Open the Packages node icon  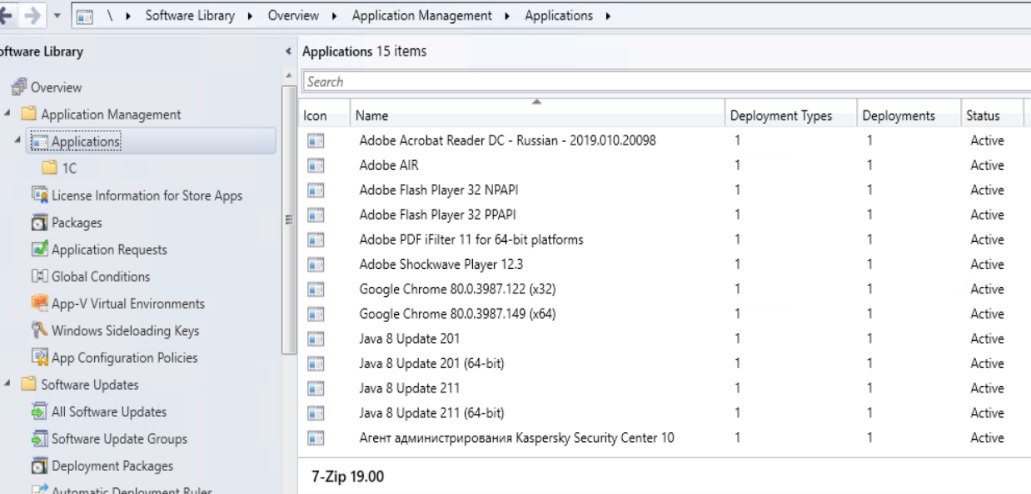coord(39,222)
